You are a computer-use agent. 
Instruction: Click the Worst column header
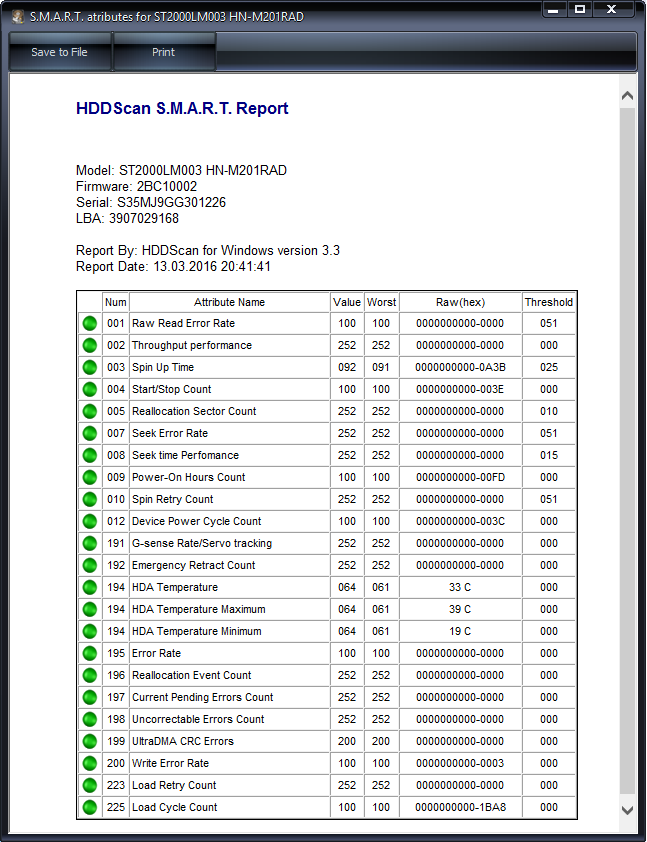(x=381, y=302)
